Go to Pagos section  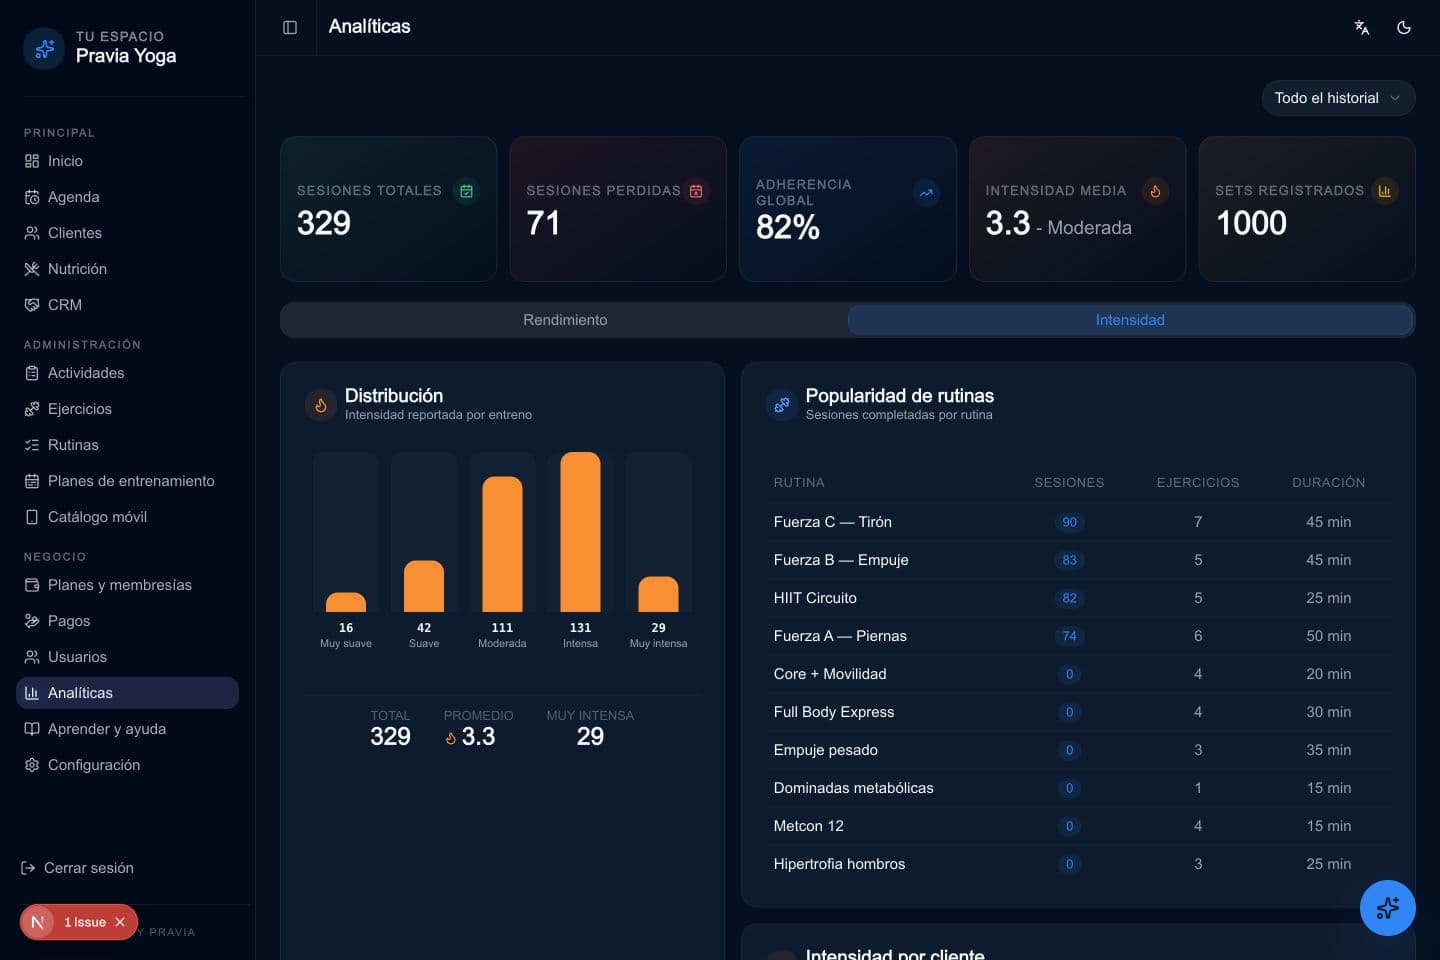point(127,621)
